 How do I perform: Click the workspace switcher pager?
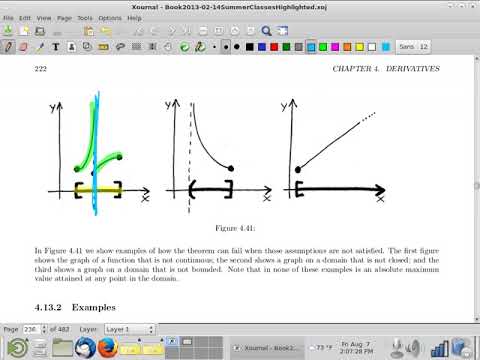[x=195, y=348]
